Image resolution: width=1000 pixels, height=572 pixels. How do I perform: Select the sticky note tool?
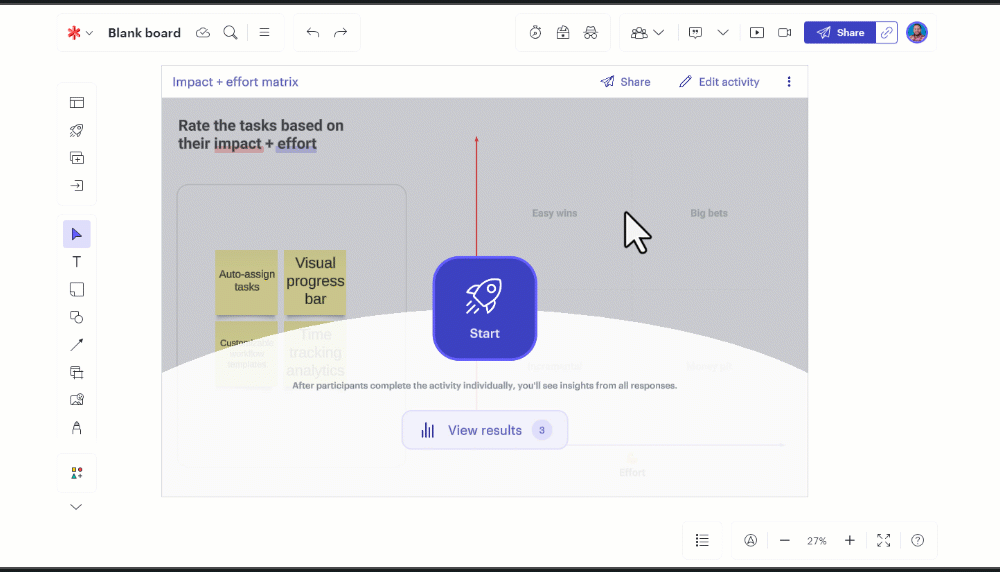pos(77,290)
